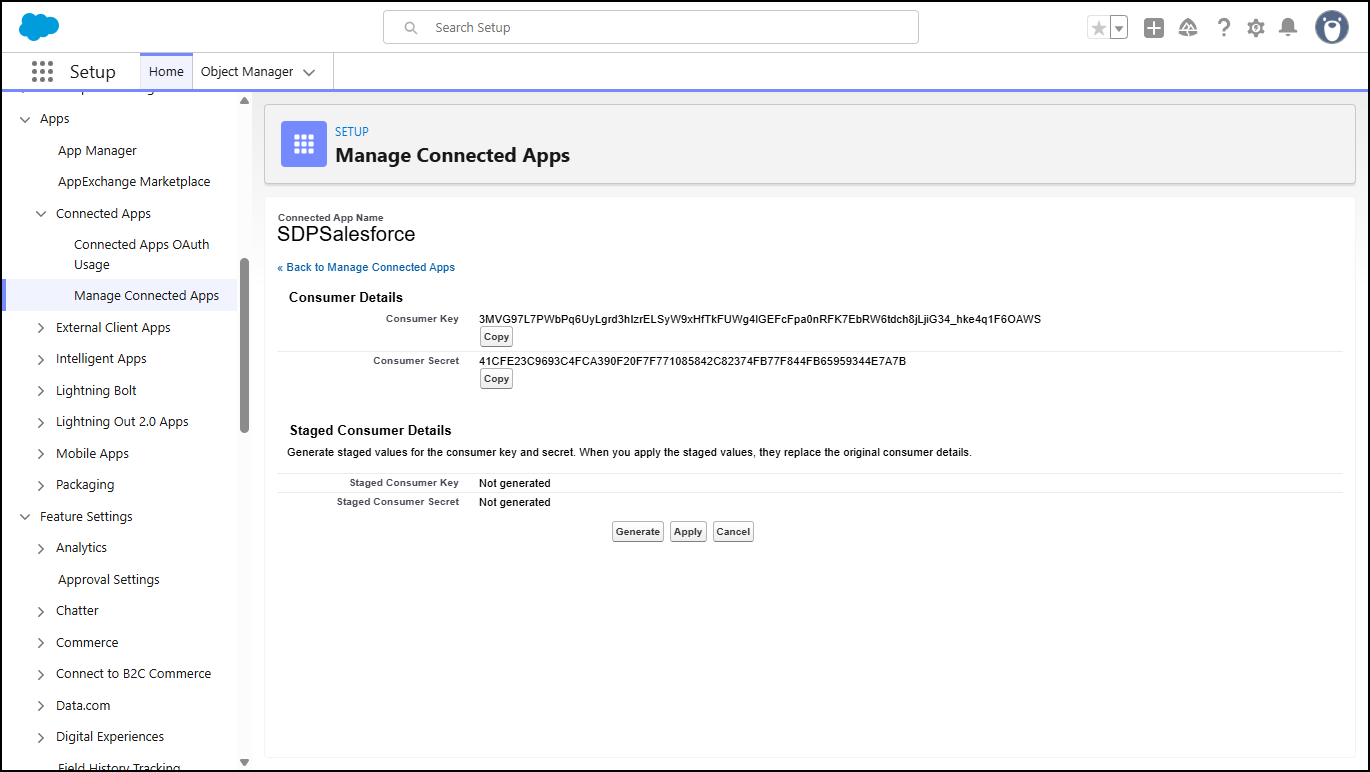Open the Trailhead guidance icon
Image resolution: width=1370 pixels, height=772 pixels.
pyautogui.click(x=1188, y=28)
